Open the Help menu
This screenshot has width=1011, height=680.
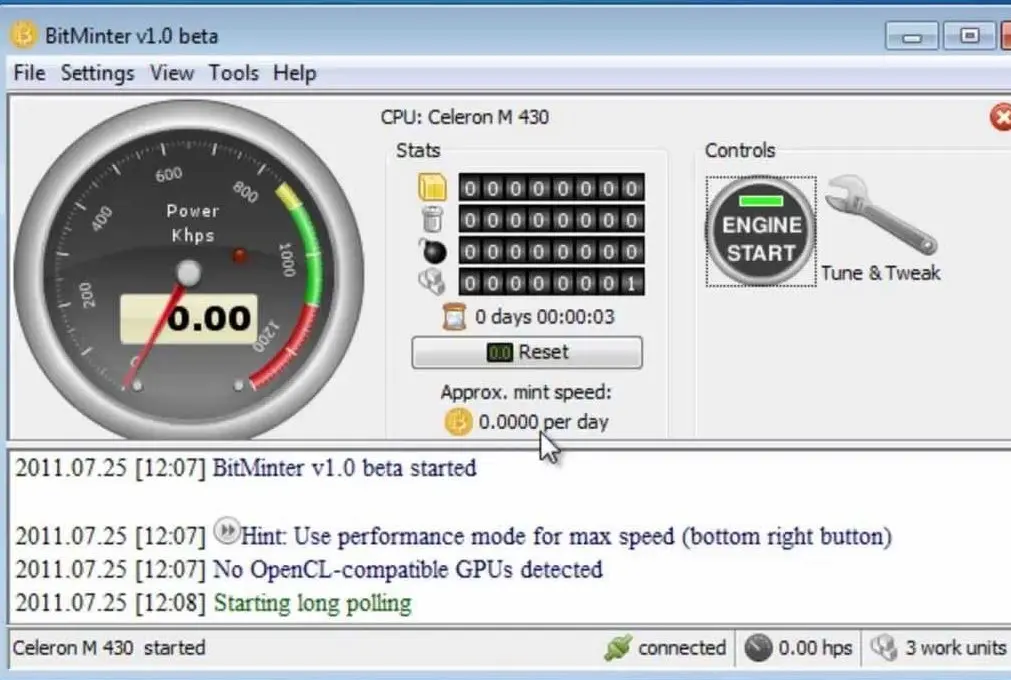point(295,73)
